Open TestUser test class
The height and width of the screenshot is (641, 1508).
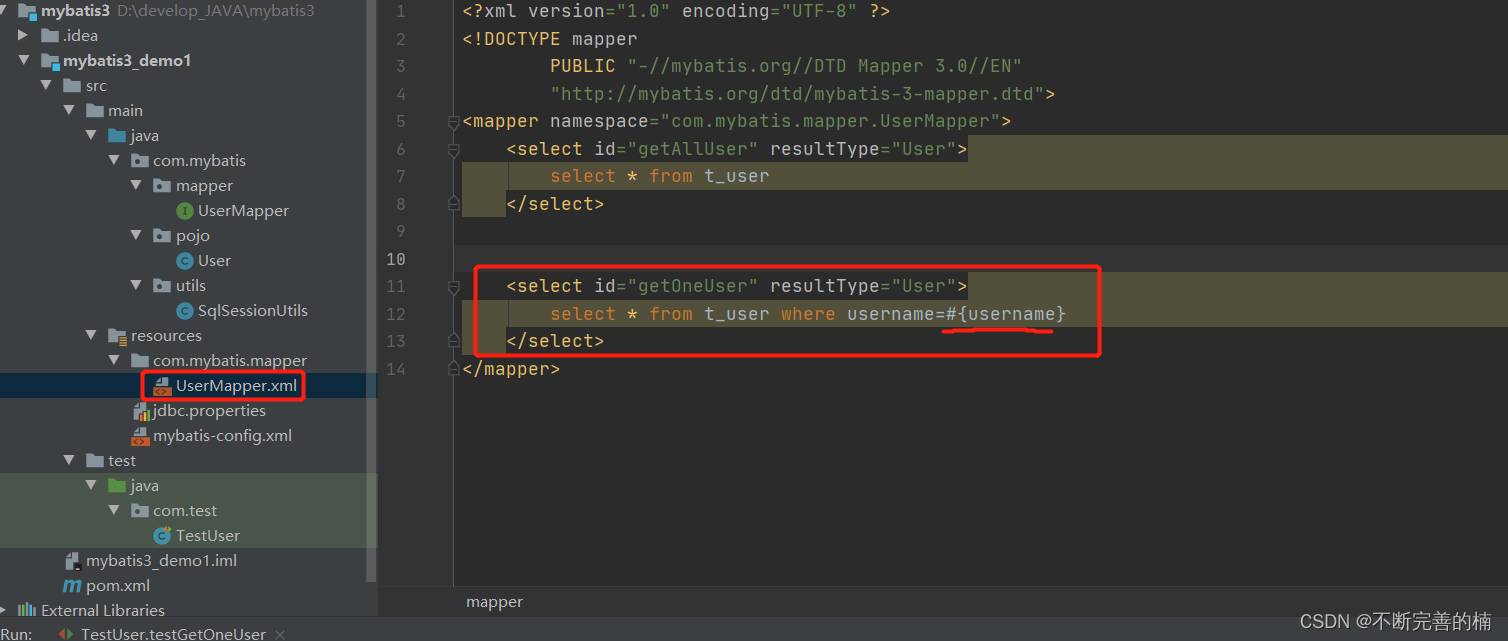coord(208,535)
